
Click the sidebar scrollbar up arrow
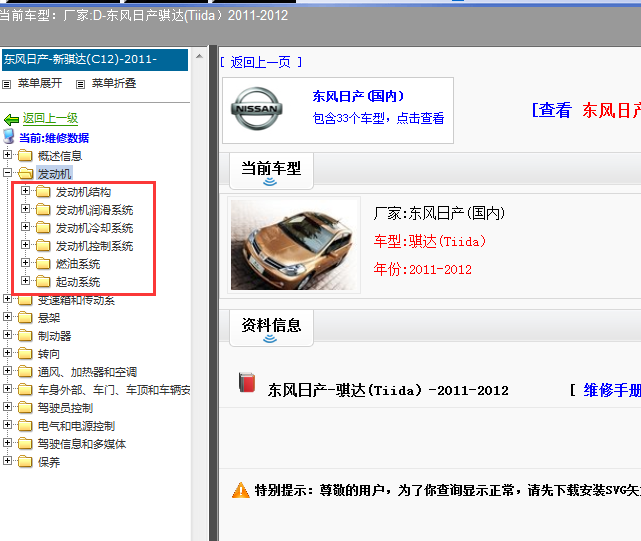tap(199, 56)
